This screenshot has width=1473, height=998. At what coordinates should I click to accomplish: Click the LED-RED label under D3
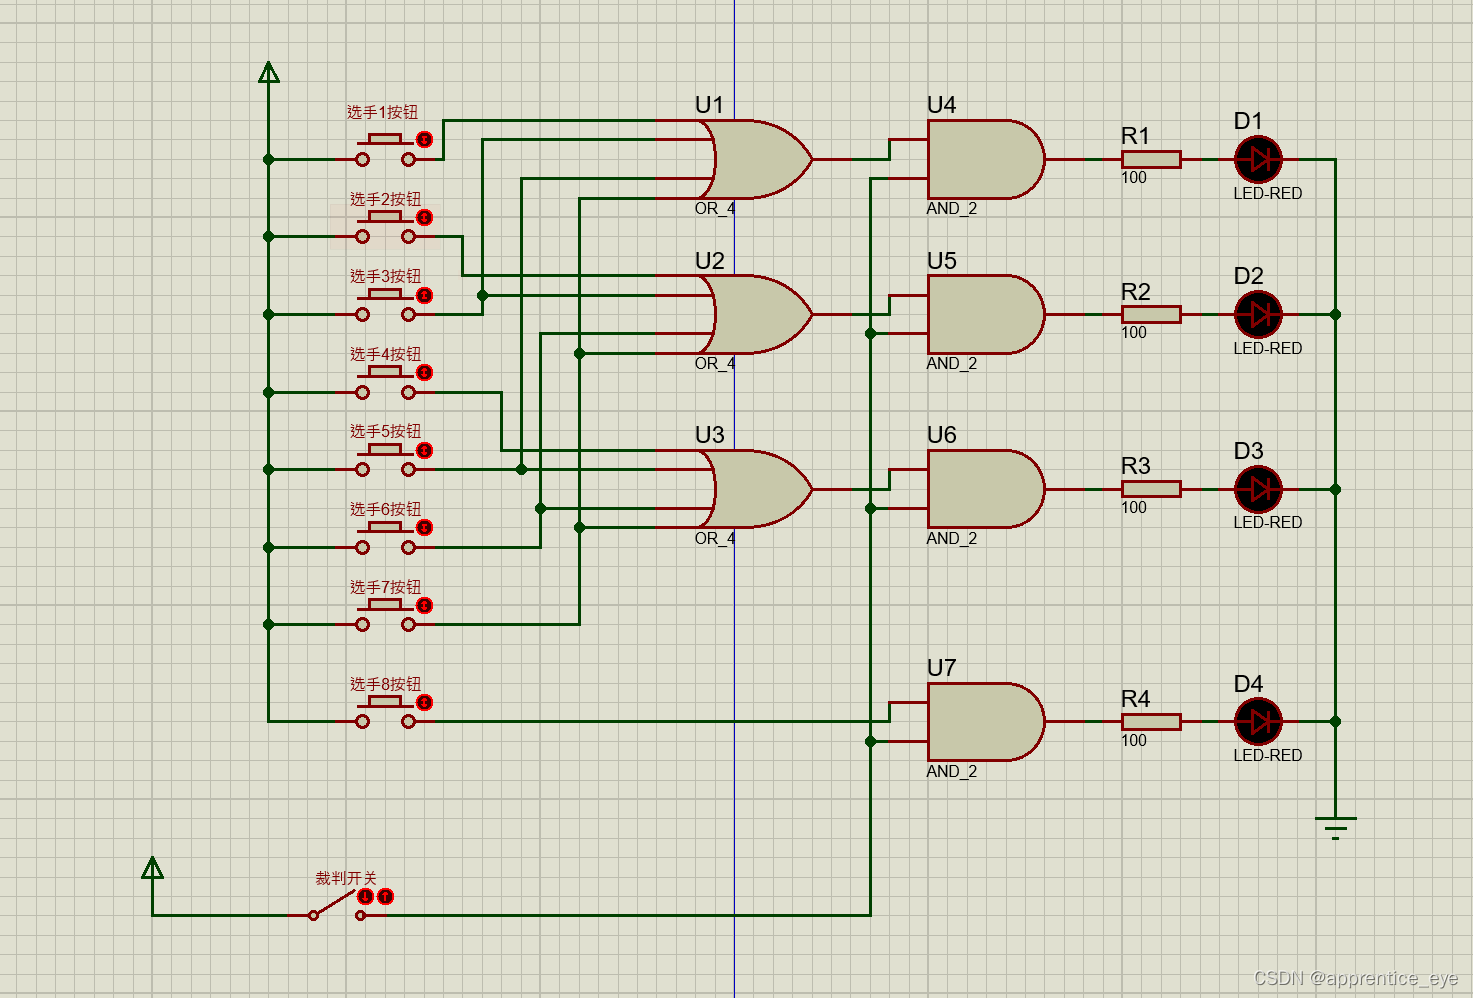point(1268,522)
